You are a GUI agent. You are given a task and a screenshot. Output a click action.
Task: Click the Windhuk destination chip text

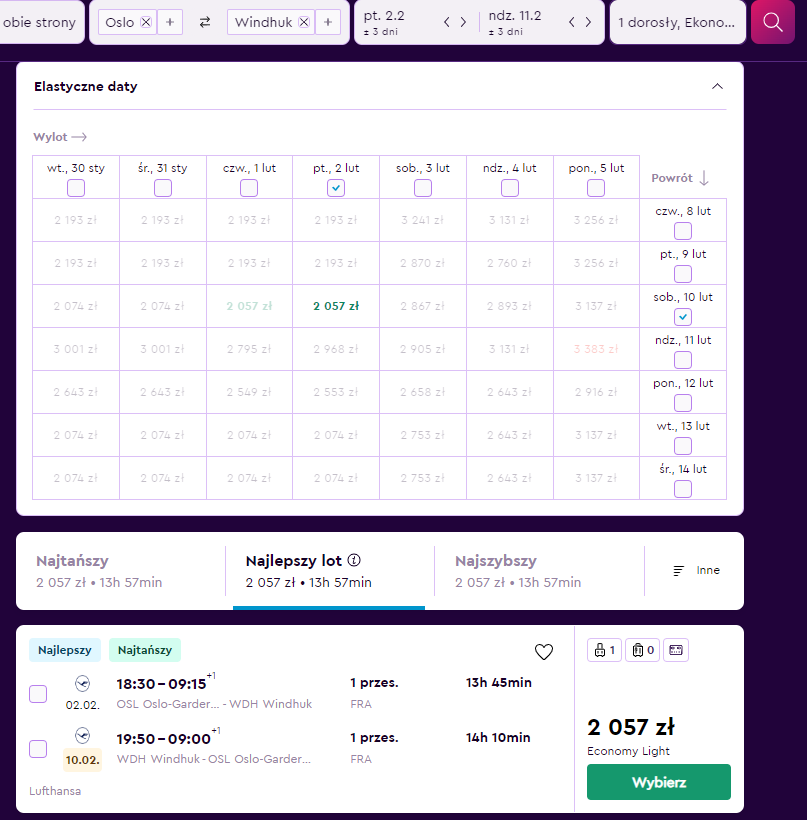click(263, 22)
